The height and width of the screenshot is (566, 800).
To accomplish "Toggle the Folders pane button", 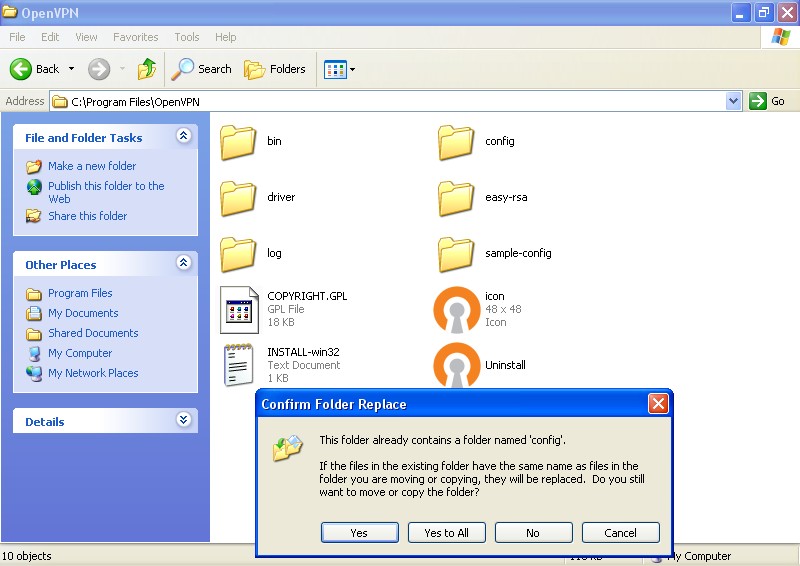I will click(275, 69).
